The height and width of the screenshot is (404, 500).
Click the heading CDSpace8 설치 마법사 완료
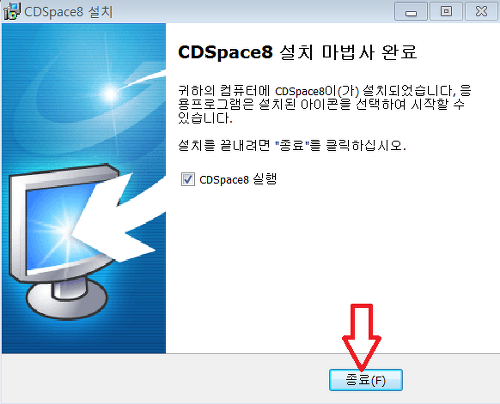[x=297, y=52]
